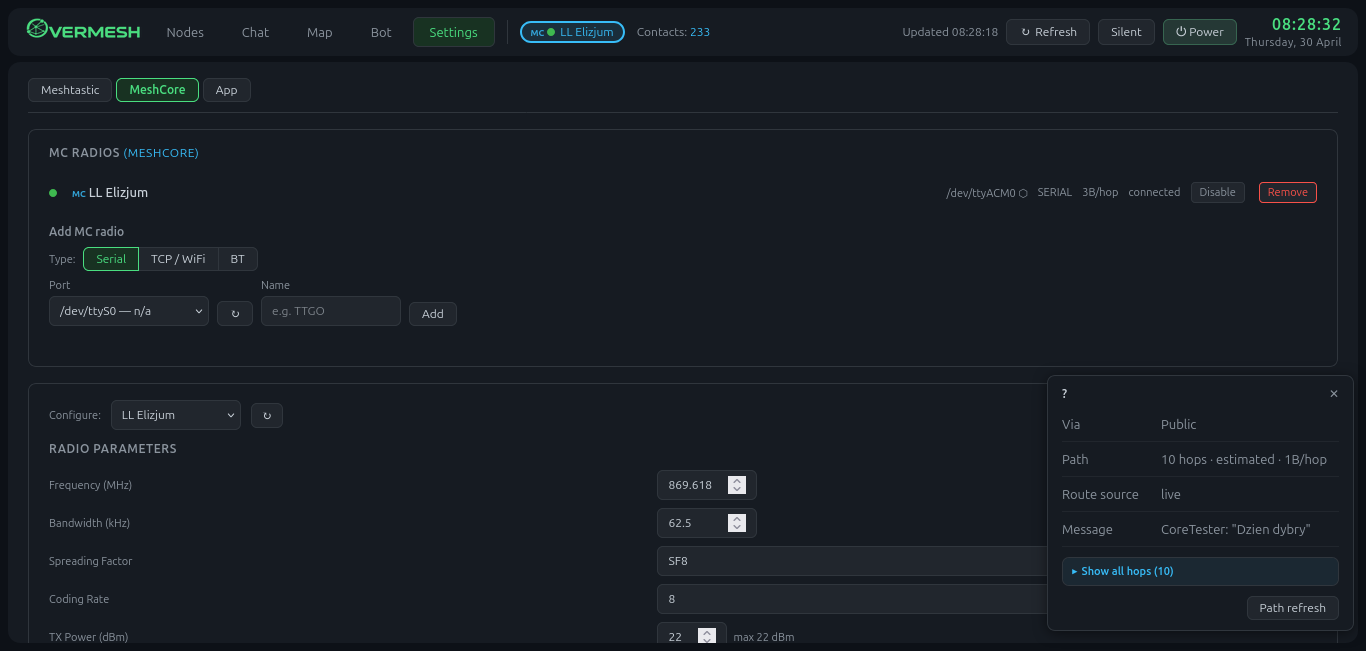Select Serial radio type

(111, 259)
